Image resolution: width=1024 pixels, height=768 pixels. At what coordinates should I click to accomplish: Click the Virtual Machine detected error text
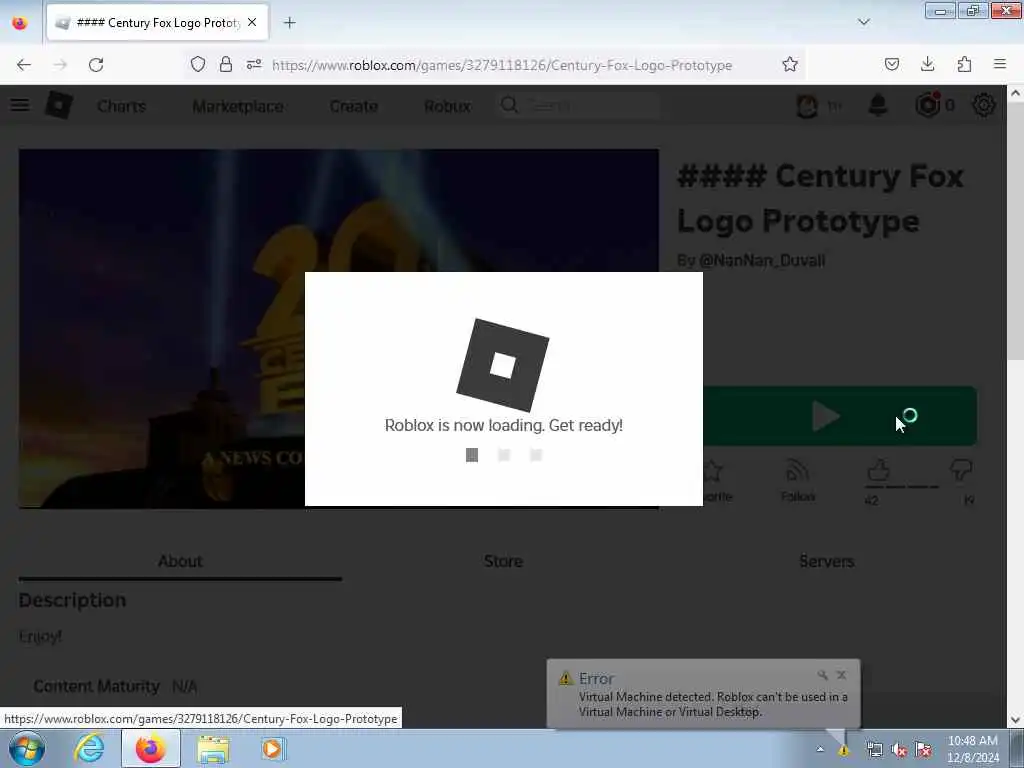tap(713, 705)
